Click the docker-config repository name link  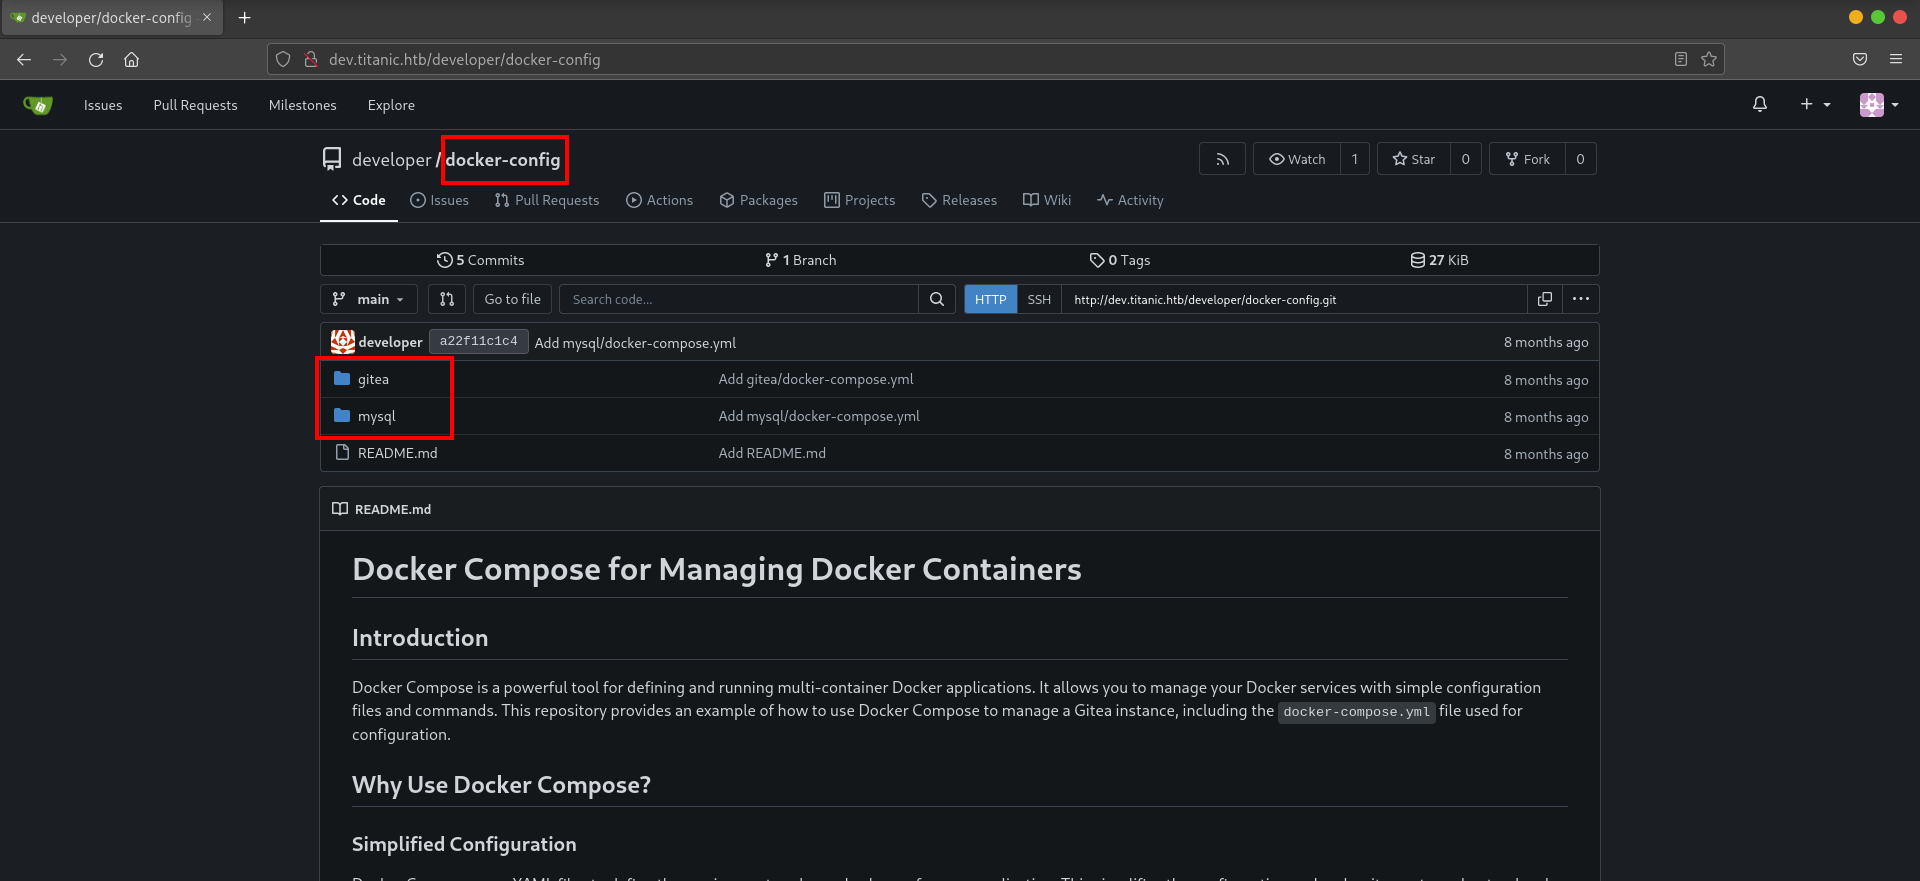503,160
